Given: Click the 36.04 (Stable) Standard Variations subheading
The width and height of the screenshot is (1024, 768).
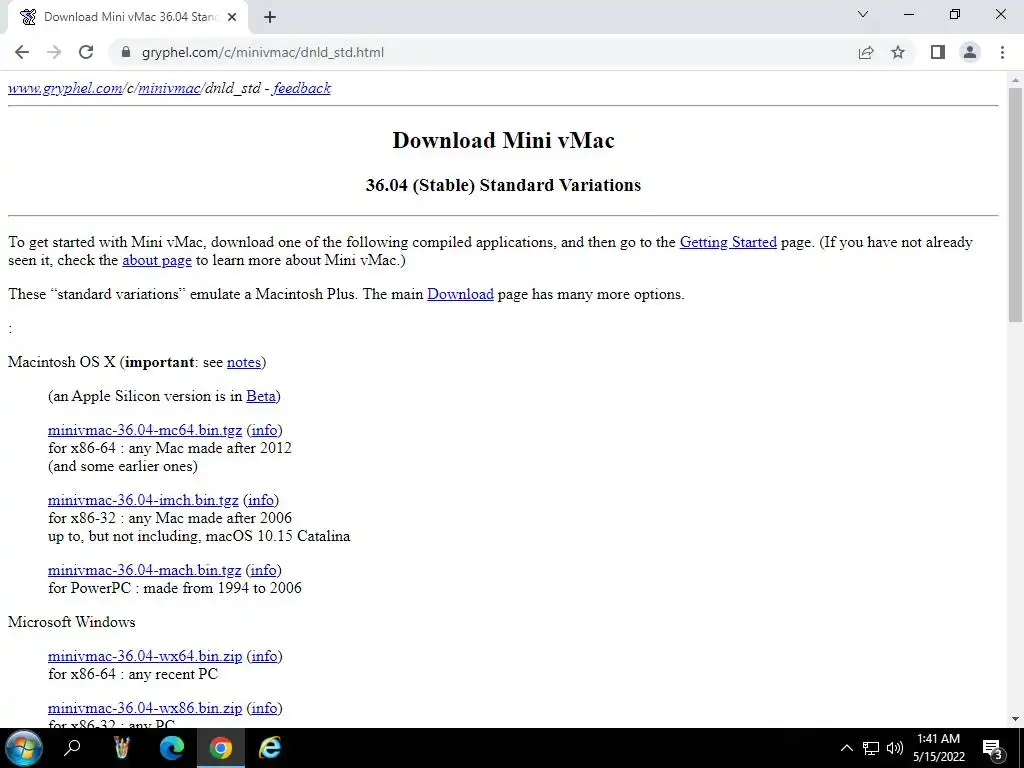Looking at the screenshot, I should [x=504, y=185].
